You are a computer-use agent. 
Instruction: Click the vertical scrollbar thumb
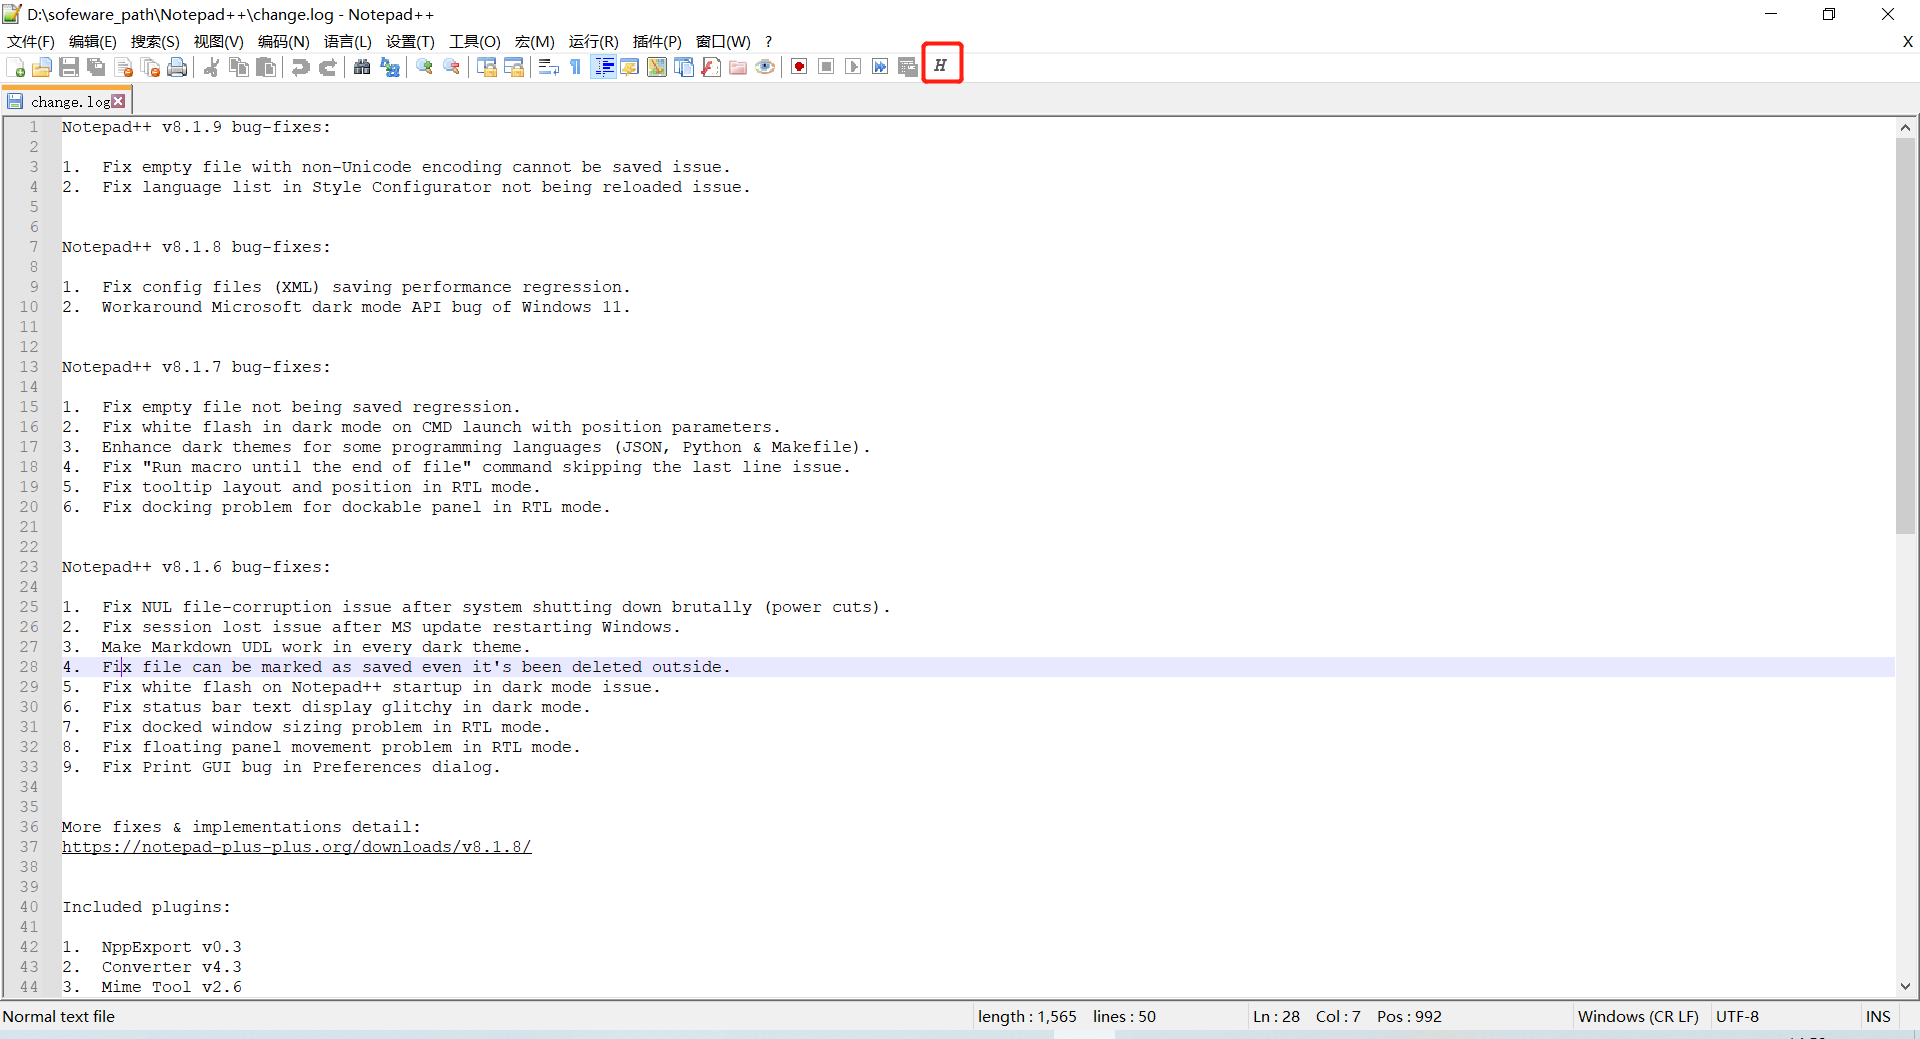(x=1905, y=335)
